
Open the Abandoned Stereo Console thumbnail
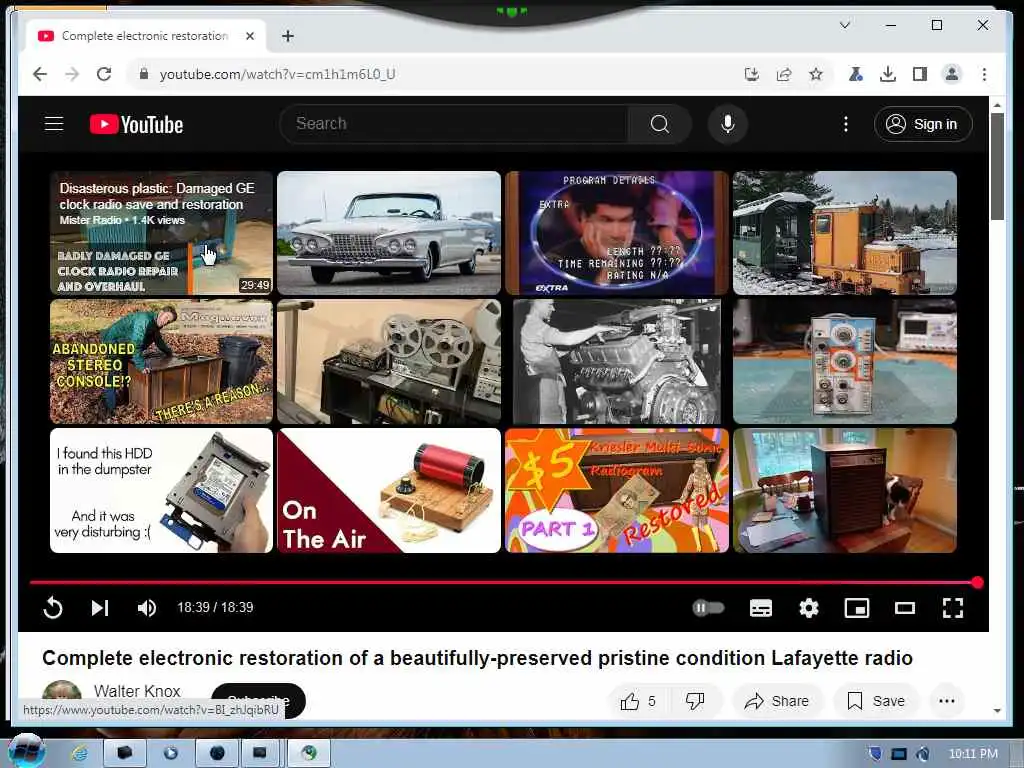(x=161, y=362)
